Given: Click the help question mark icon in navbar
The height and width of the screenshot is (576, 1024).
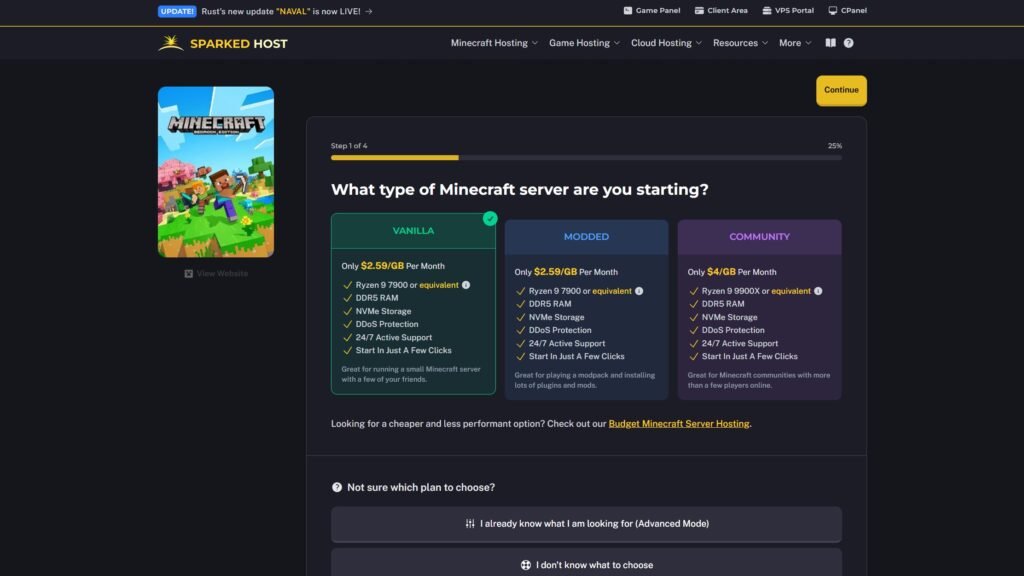Looking at the screenshot, I should (x=848, y=43).
